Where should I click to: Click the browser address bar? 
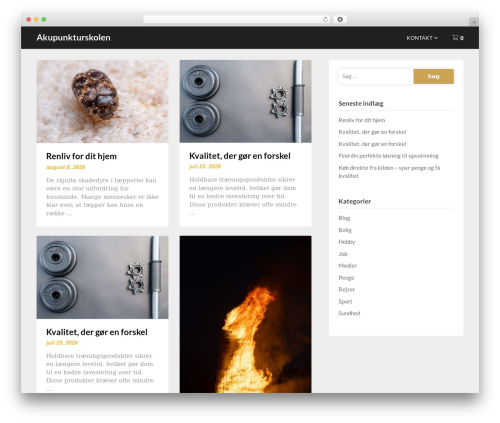tap(237, 19)
